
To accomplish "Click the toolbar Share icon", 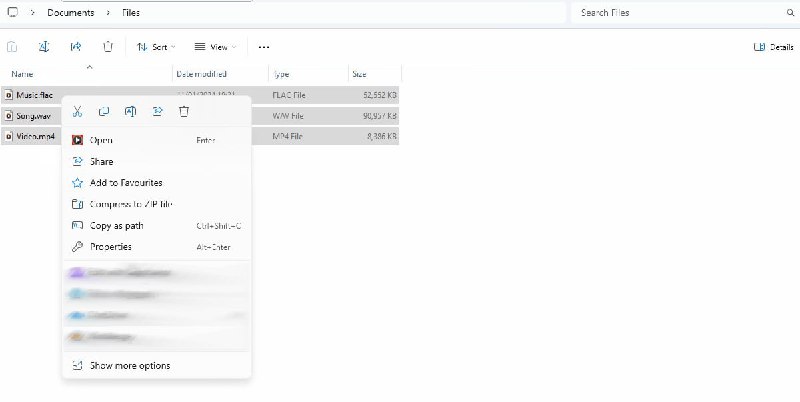I will click(76, 47).
